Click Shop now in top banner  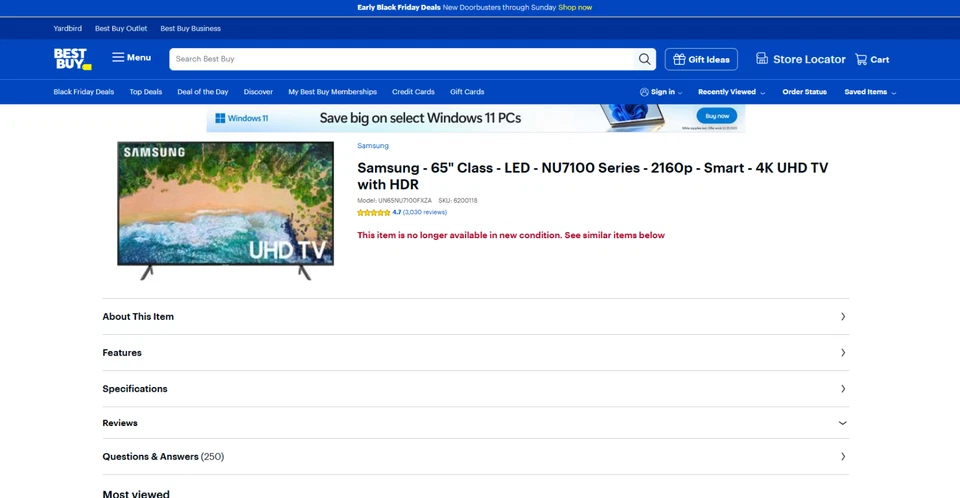[575, 7]
